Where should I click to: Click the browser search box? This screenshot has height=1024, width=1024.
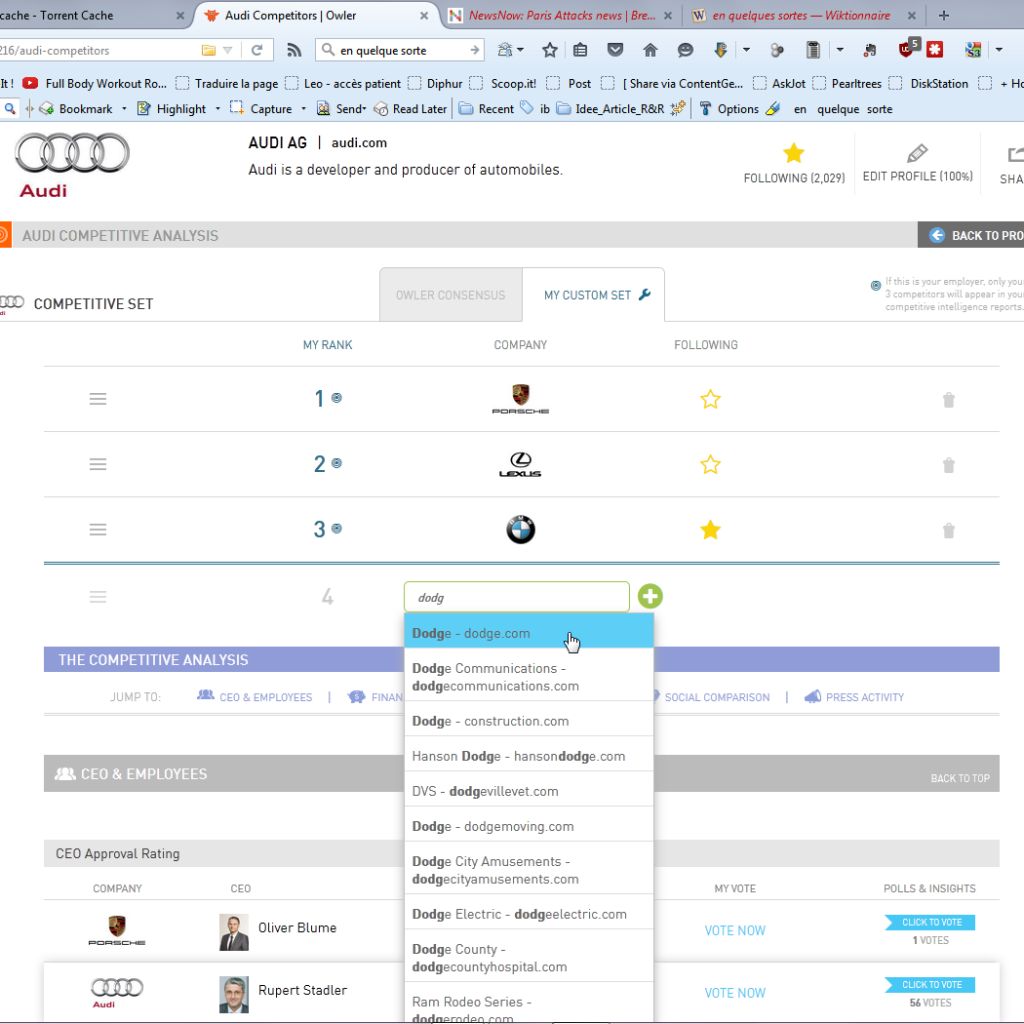click(x=400, y=50)
